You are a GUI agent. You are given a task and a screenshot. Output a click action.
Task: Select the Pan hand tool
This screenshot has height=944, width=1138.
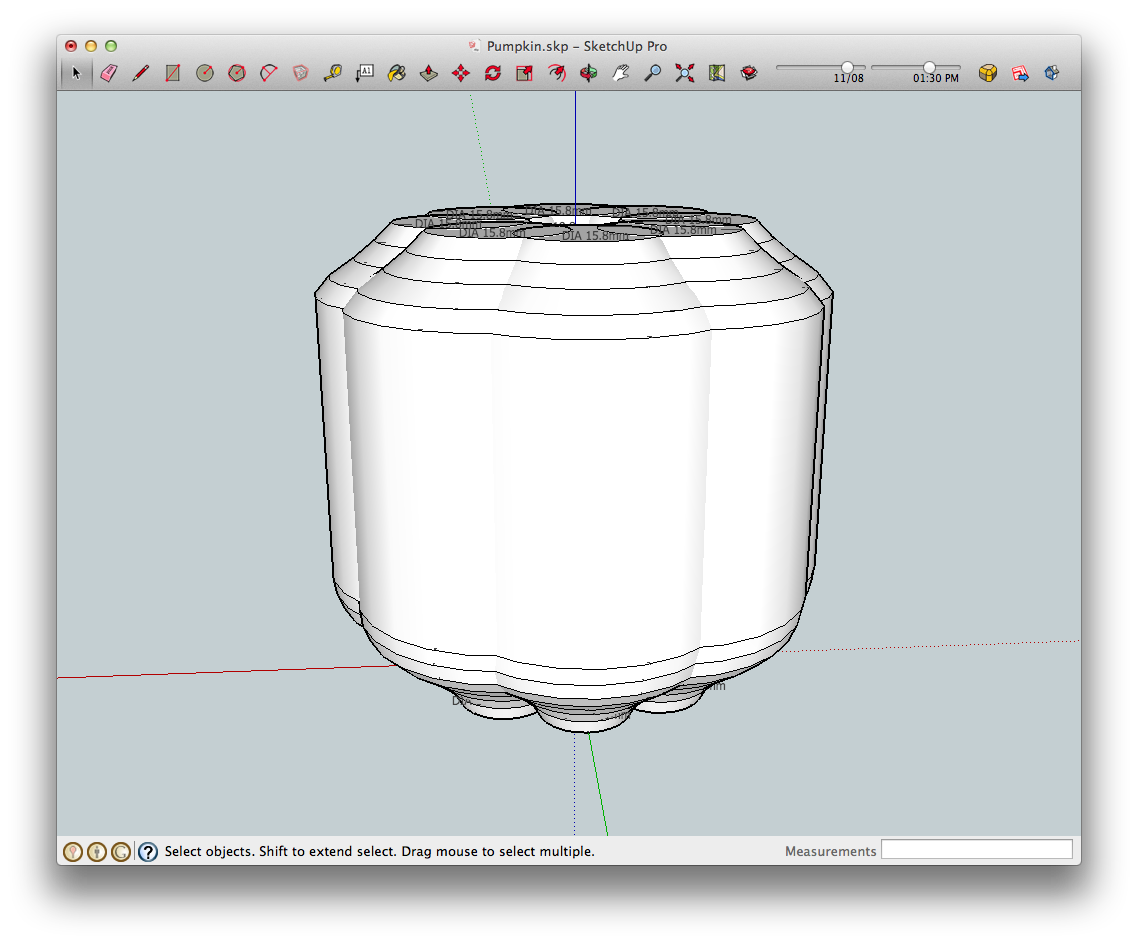[622, 72]
